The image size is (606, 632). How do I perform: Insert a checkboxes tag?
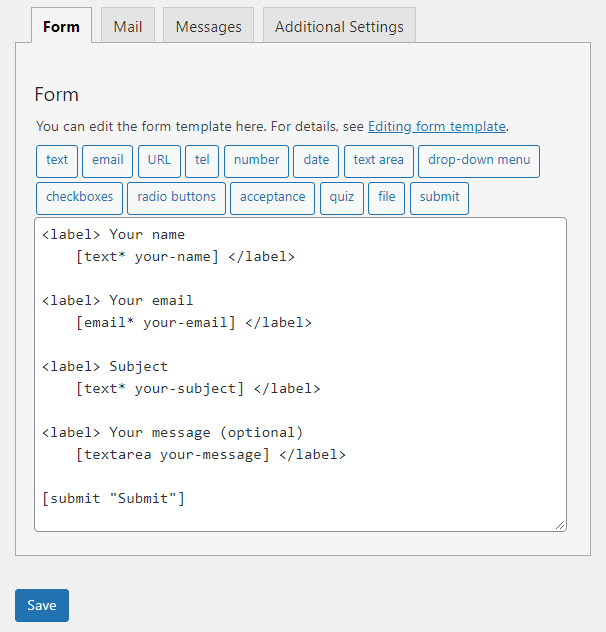tap(80, 198)
